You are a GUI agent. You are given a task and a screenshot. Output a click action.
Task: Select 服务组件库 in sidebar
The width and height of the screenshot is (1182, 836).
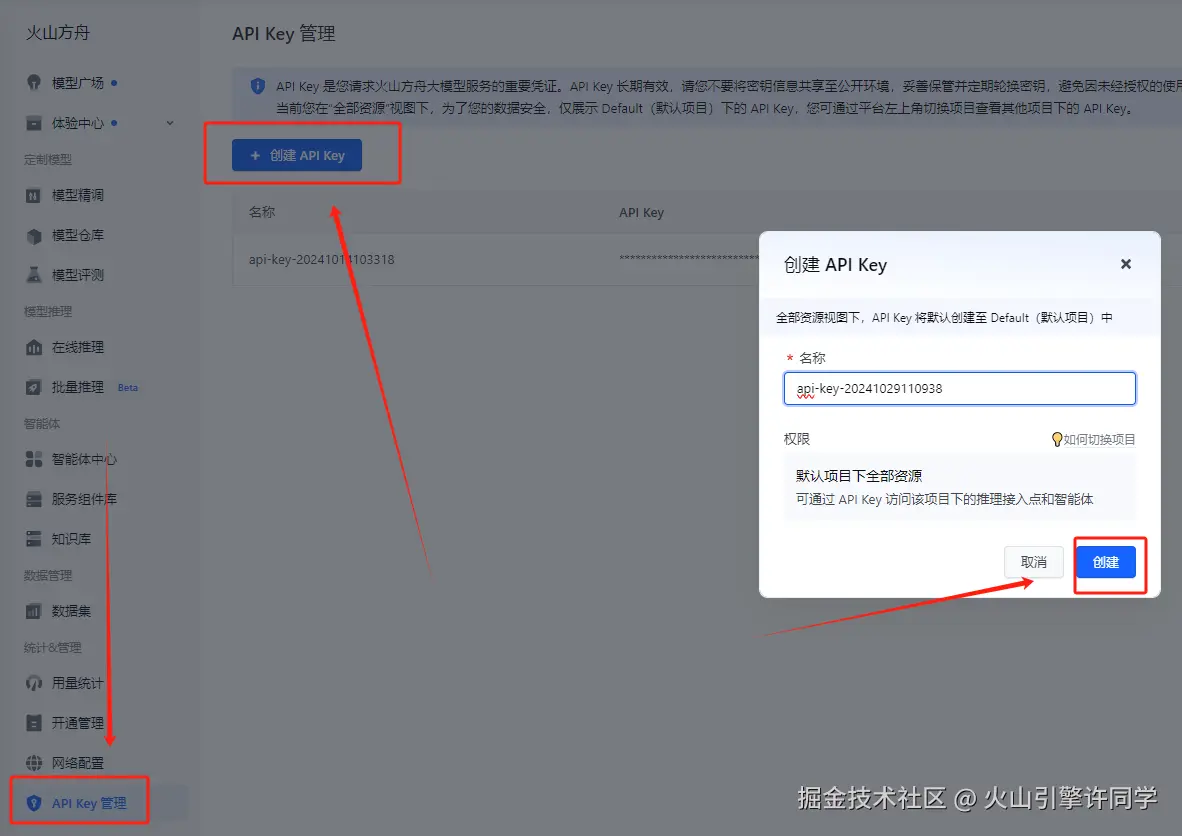click(84, 499)
